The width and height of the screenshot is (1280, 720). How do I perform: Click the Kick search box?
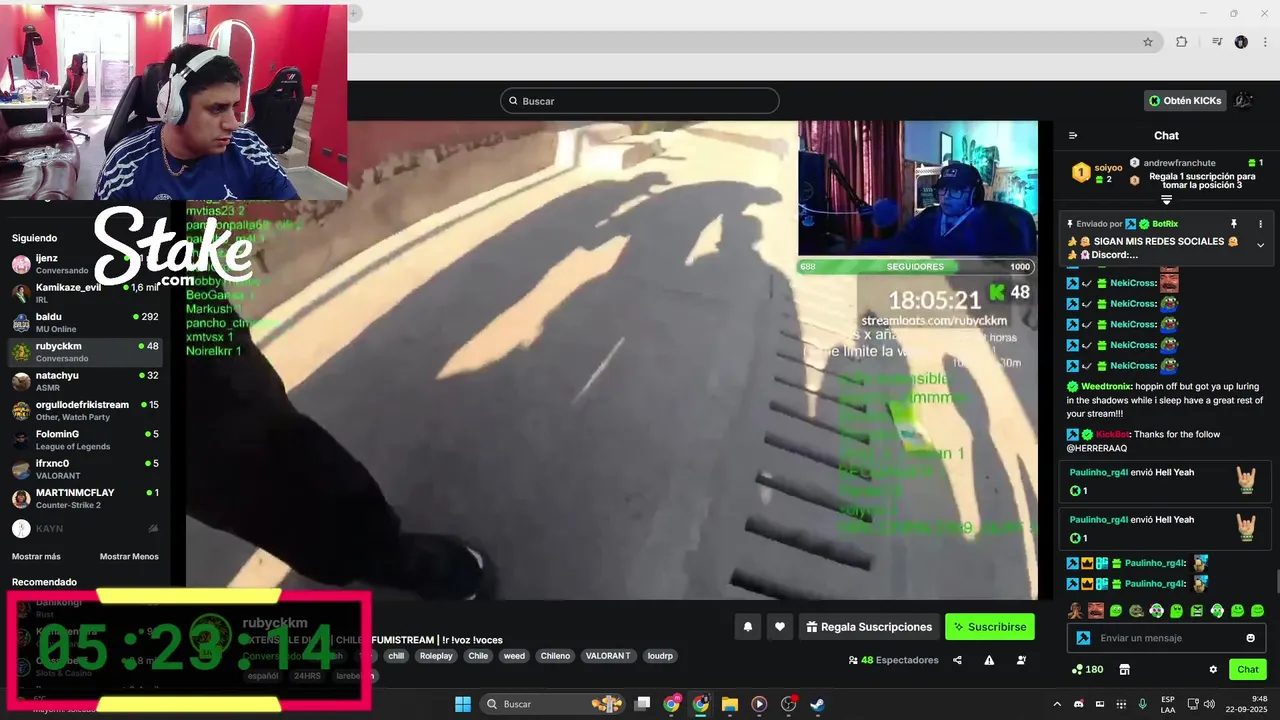(x=639, y=101)
